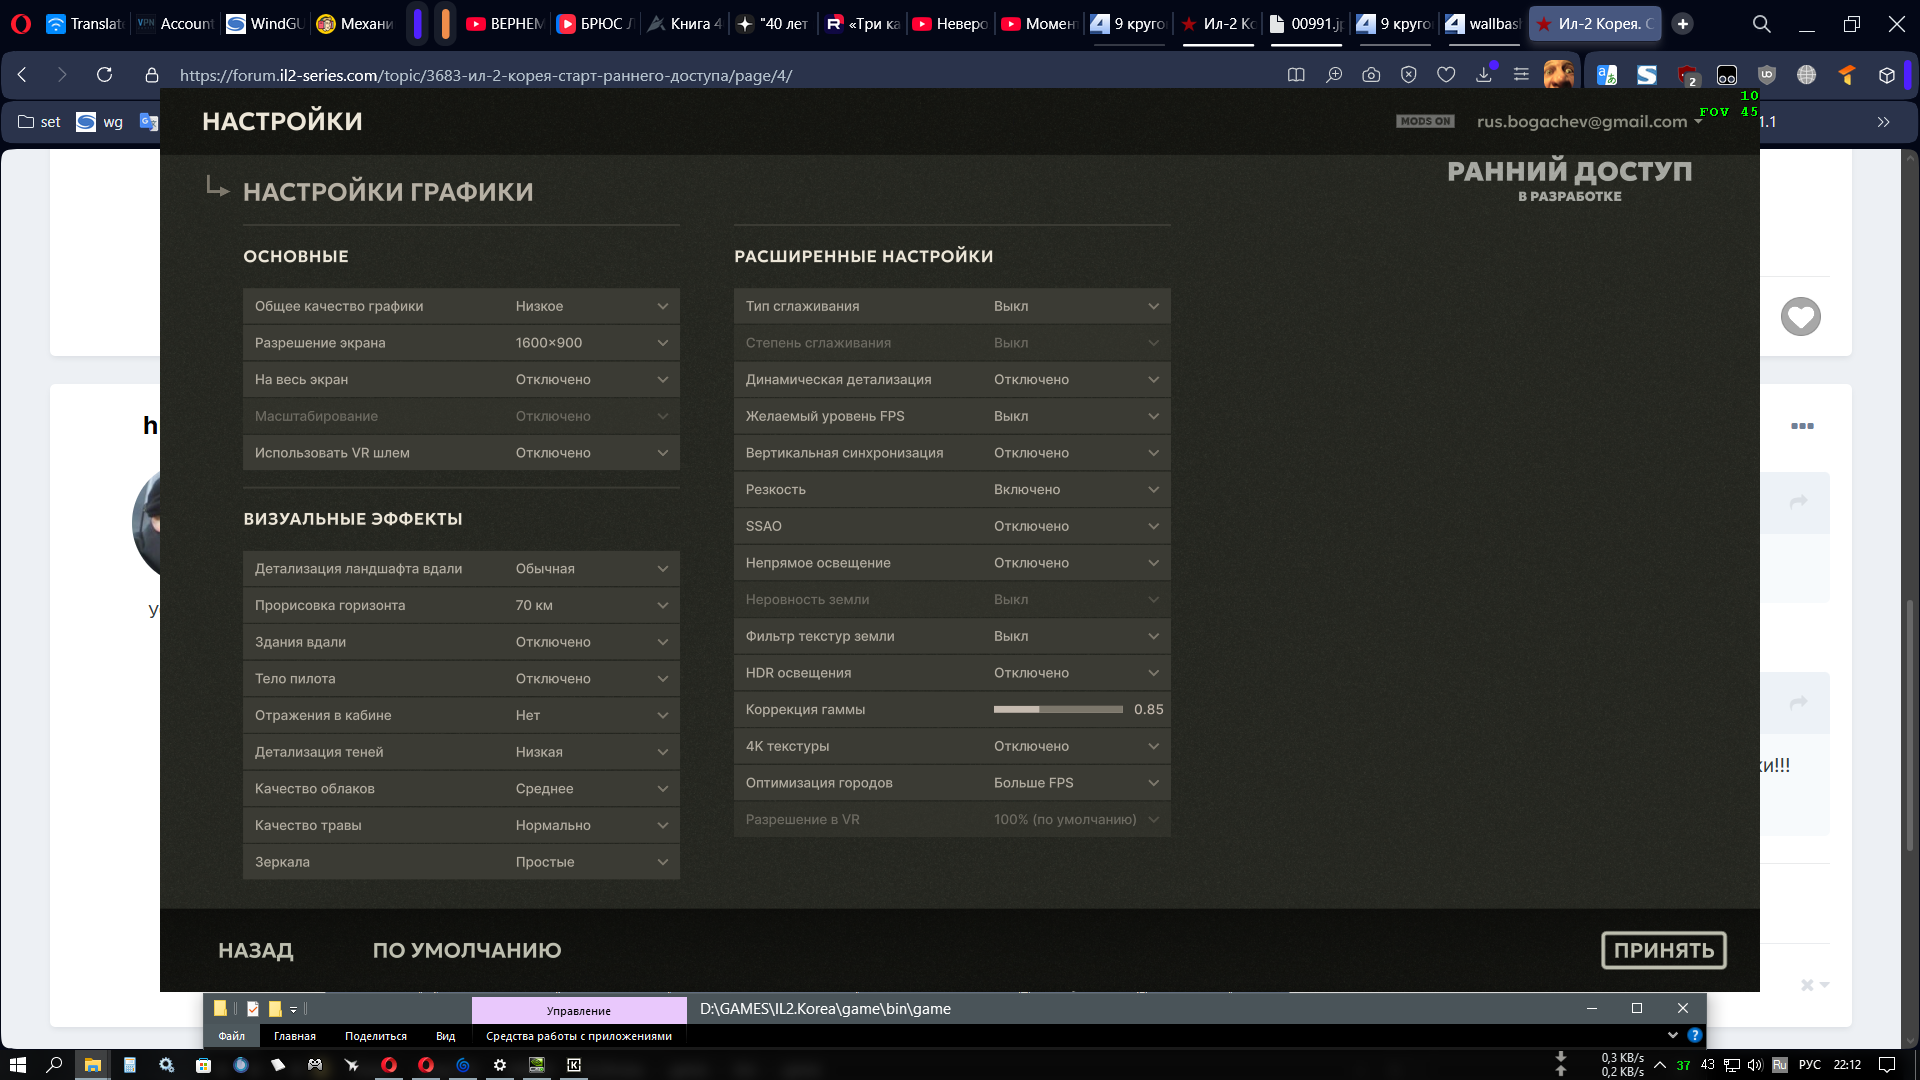
Task: Click the volume icon in system tray
Action: click(1755, 1065)
